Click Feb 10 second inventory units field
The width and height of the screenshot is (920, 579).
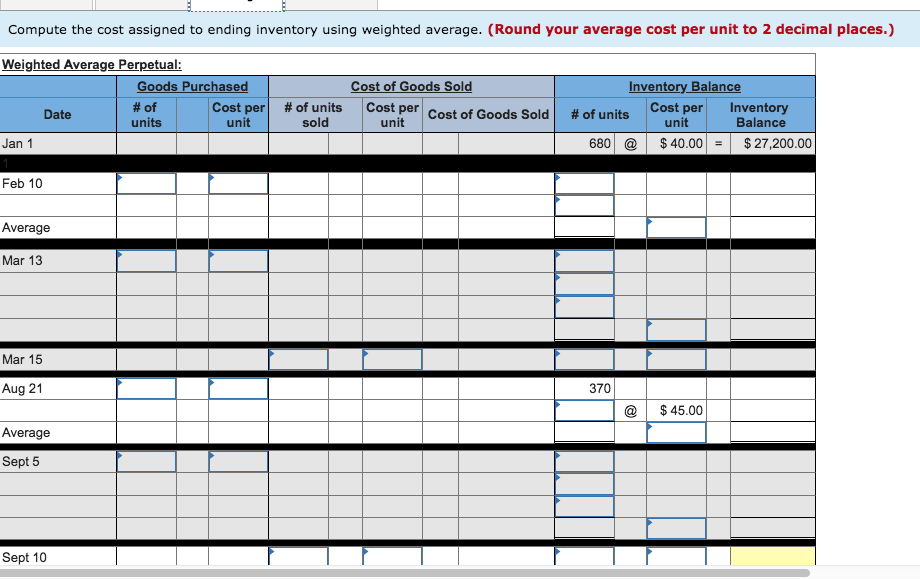coord(584,205)
